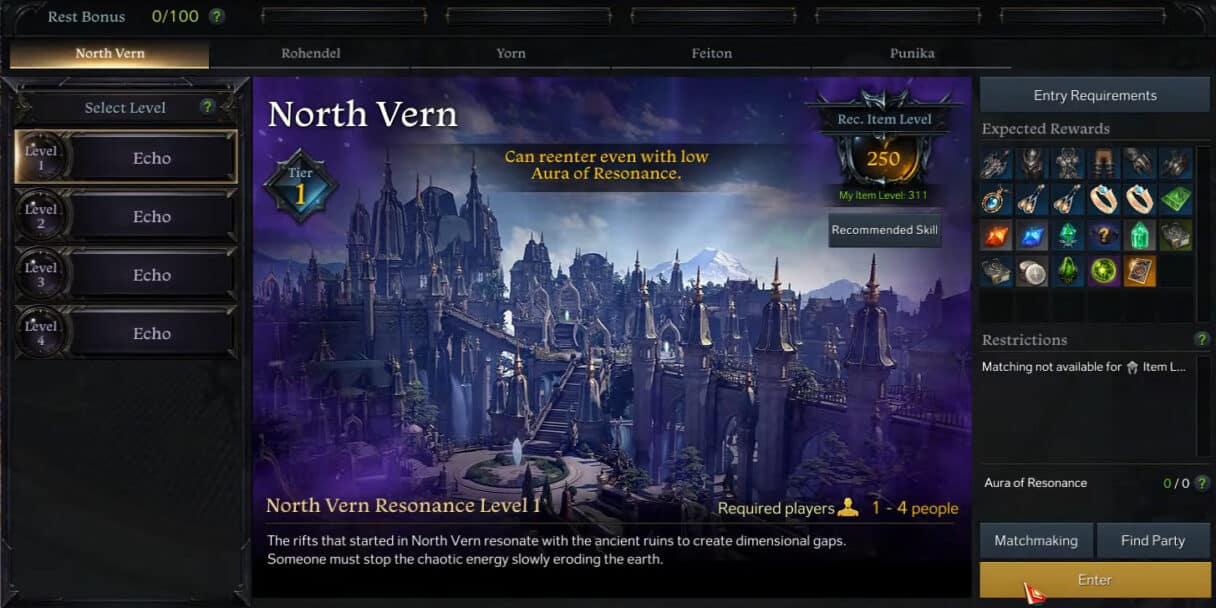Click the question mark mystery reward icon

pos(1104,235)
